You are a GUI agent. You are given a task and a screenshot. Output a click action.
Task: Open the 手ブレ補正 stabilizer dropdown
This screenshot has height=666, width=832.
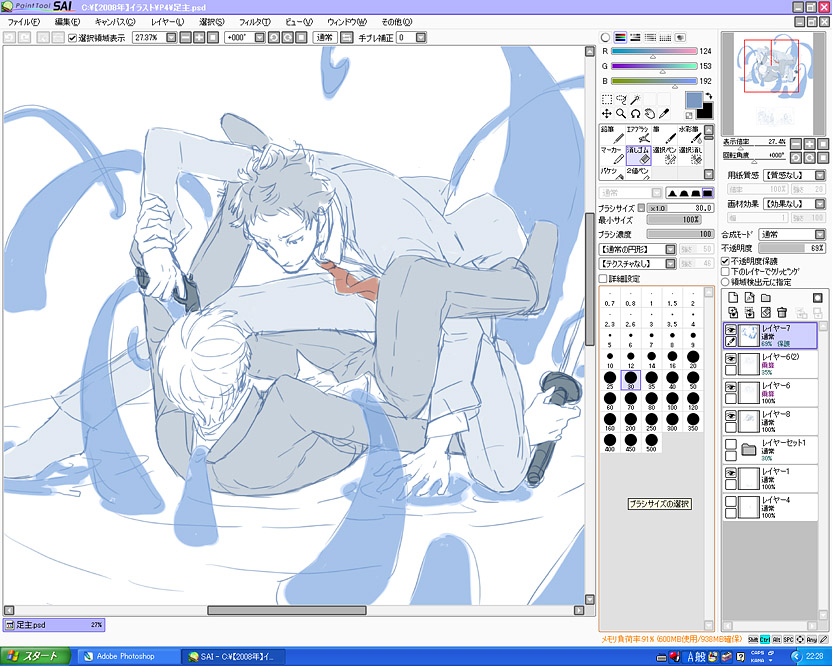pos(421,38)
